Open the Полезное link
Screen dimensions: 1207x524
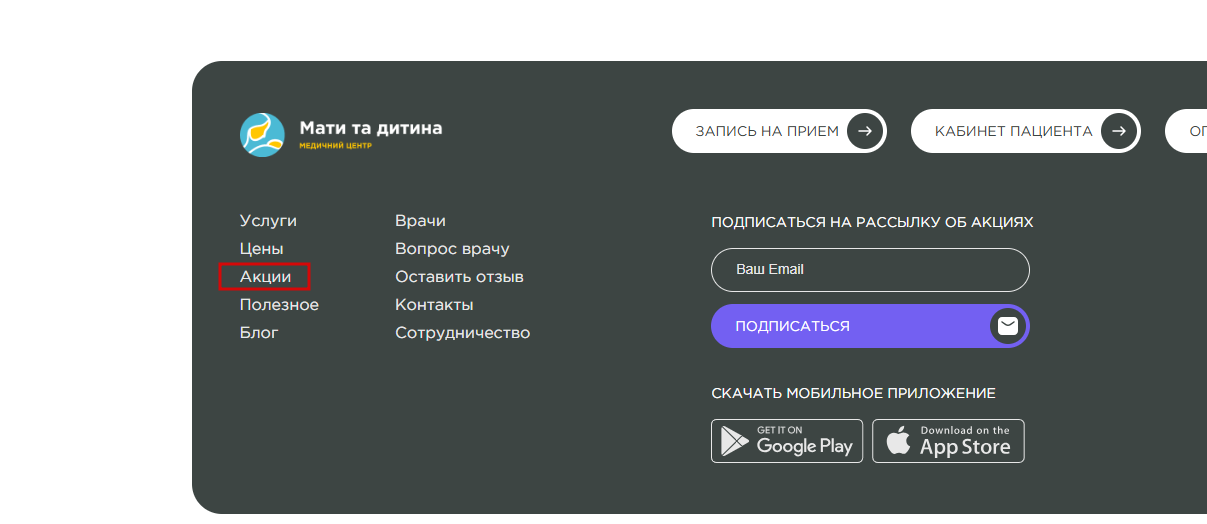click(279, 305)
